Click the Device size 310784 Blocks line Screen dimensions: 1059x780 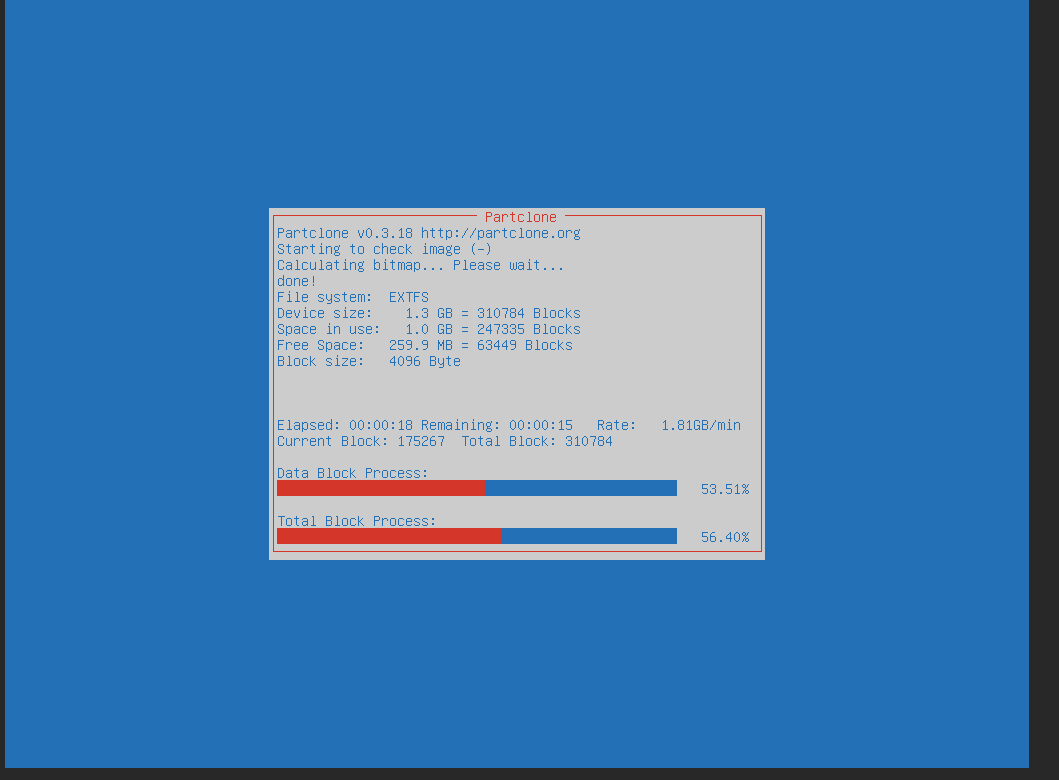[428, 313]
